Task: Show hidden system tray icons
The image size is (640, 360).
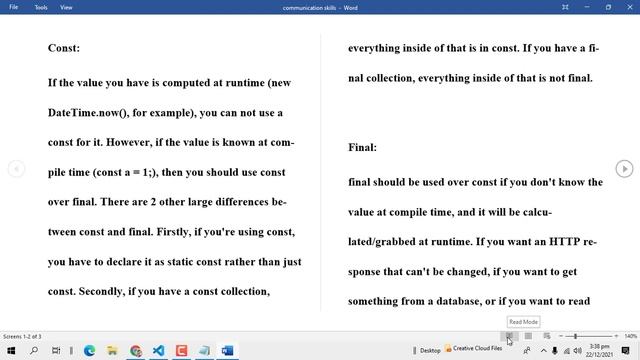Action: 543,351
